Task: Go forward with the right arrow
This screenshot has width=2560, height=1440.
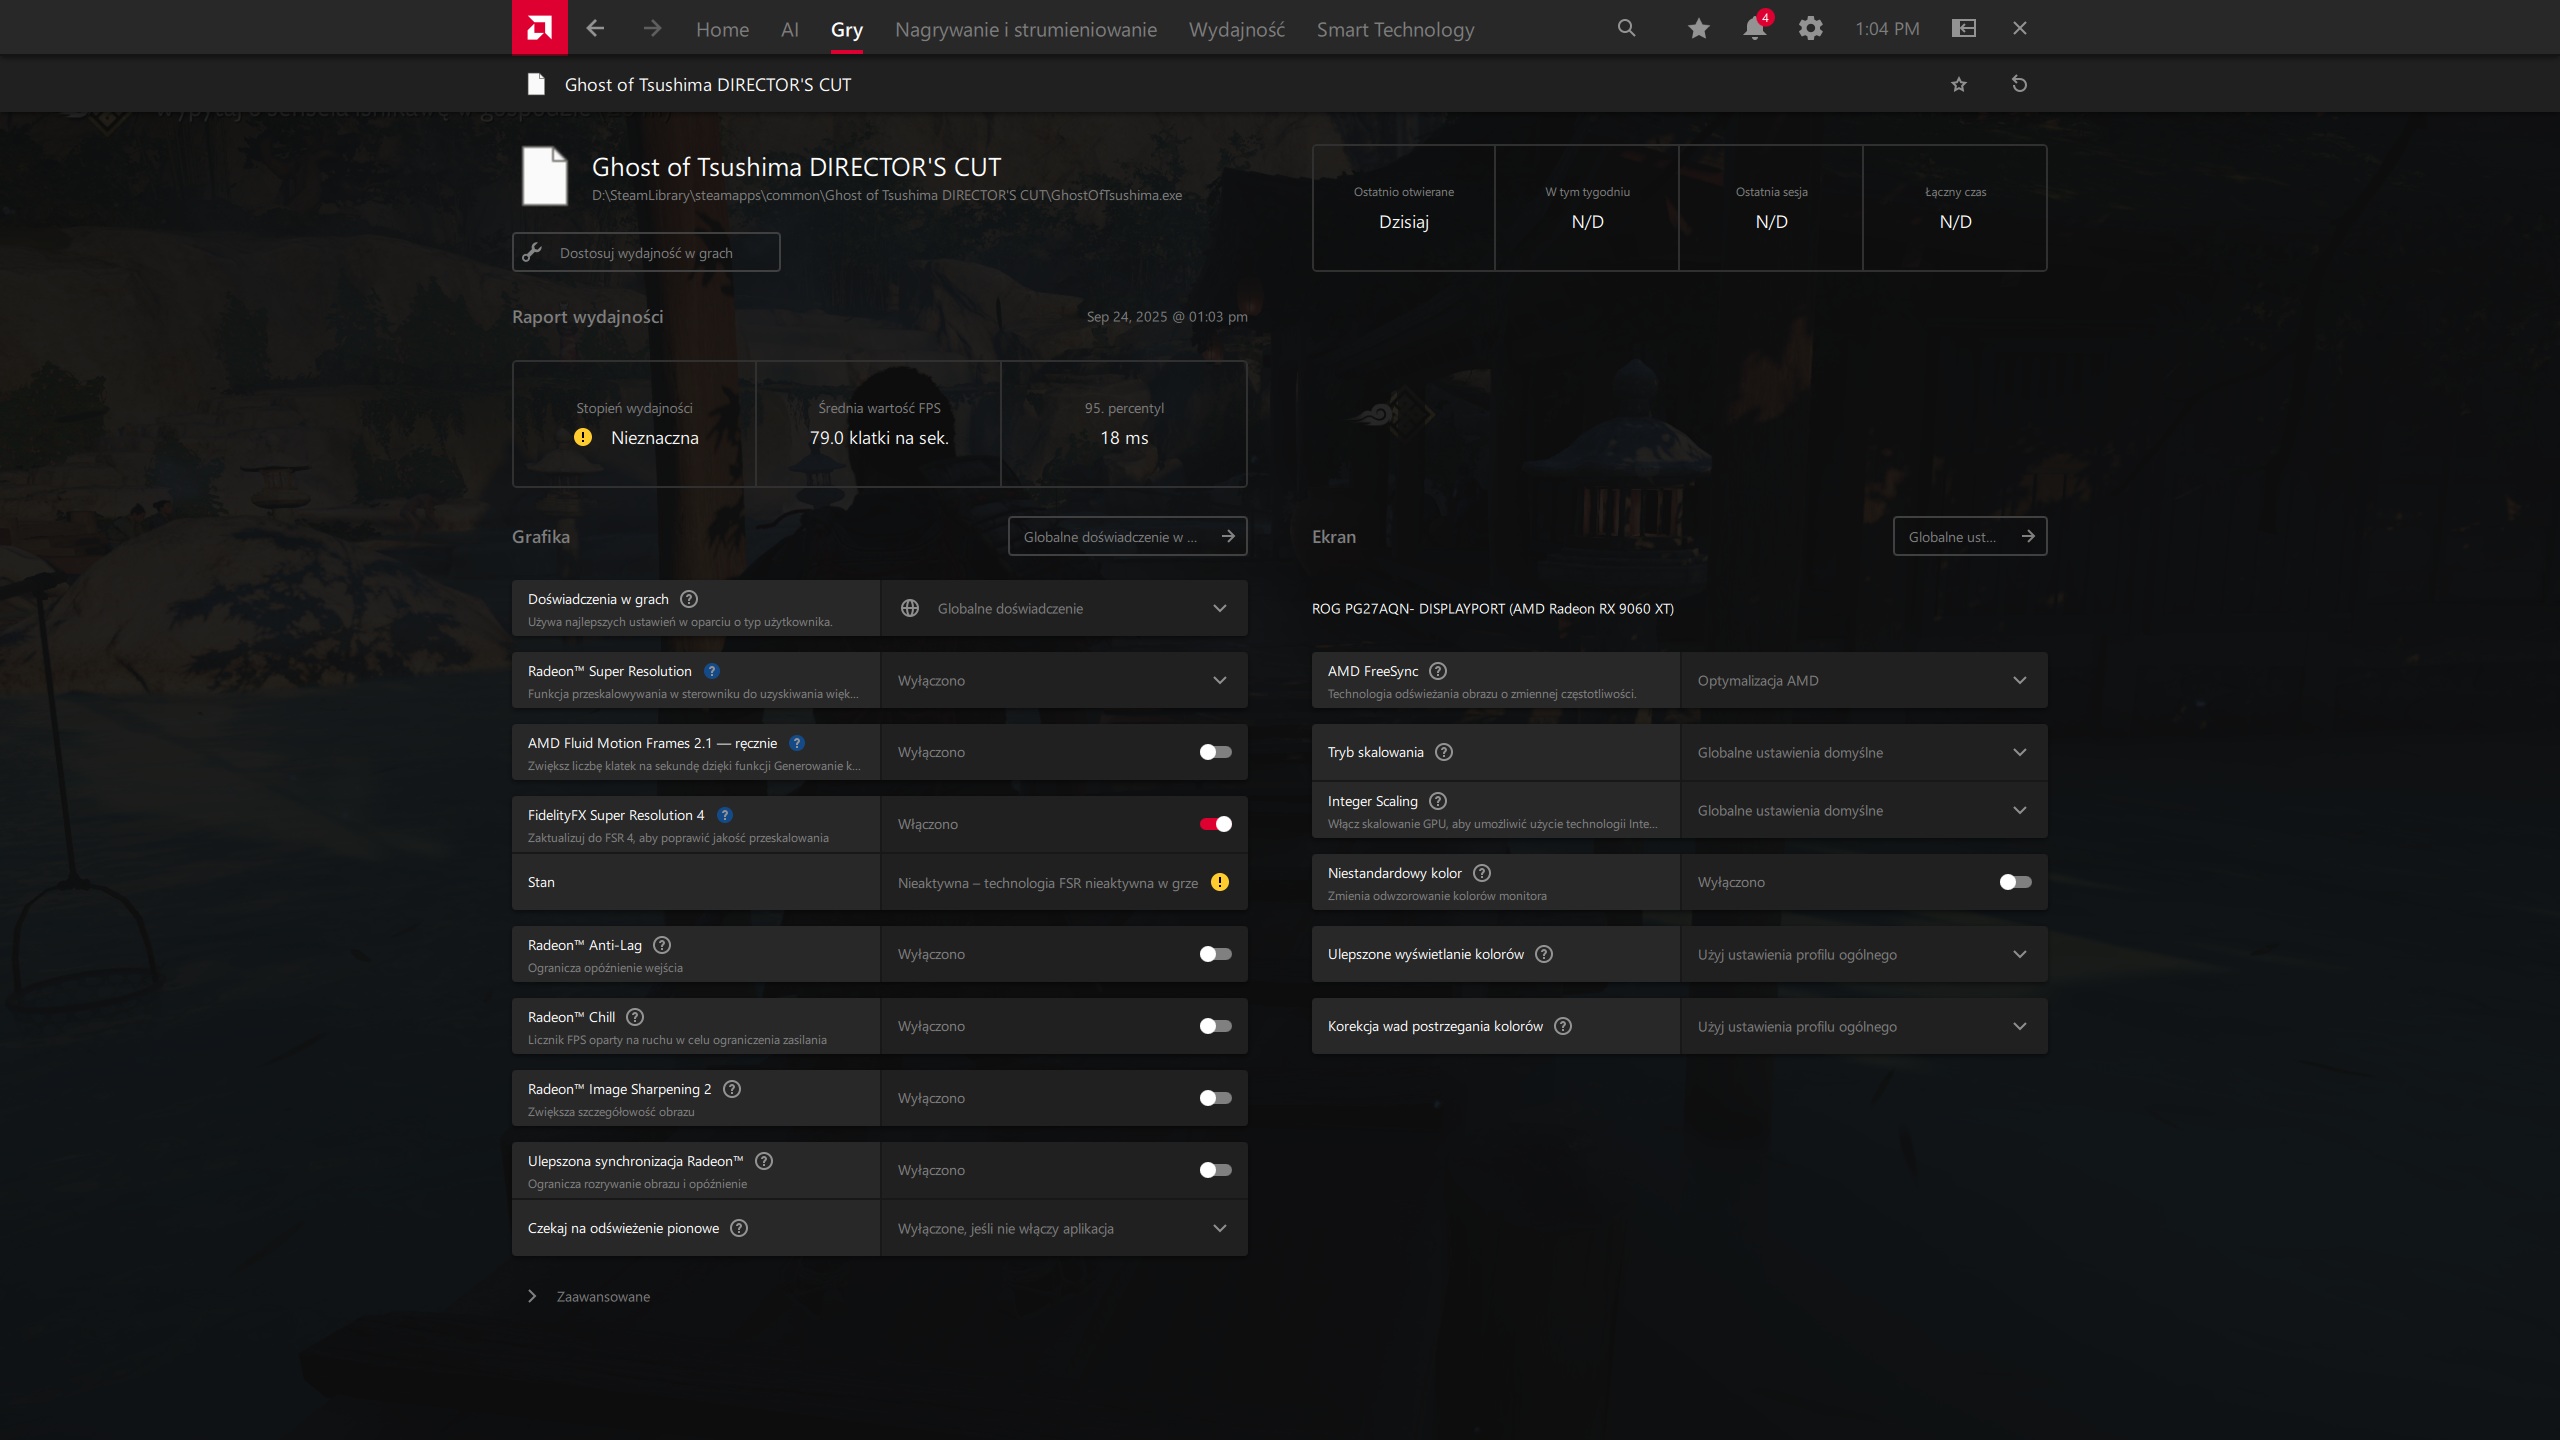Action: coord(652,28)
